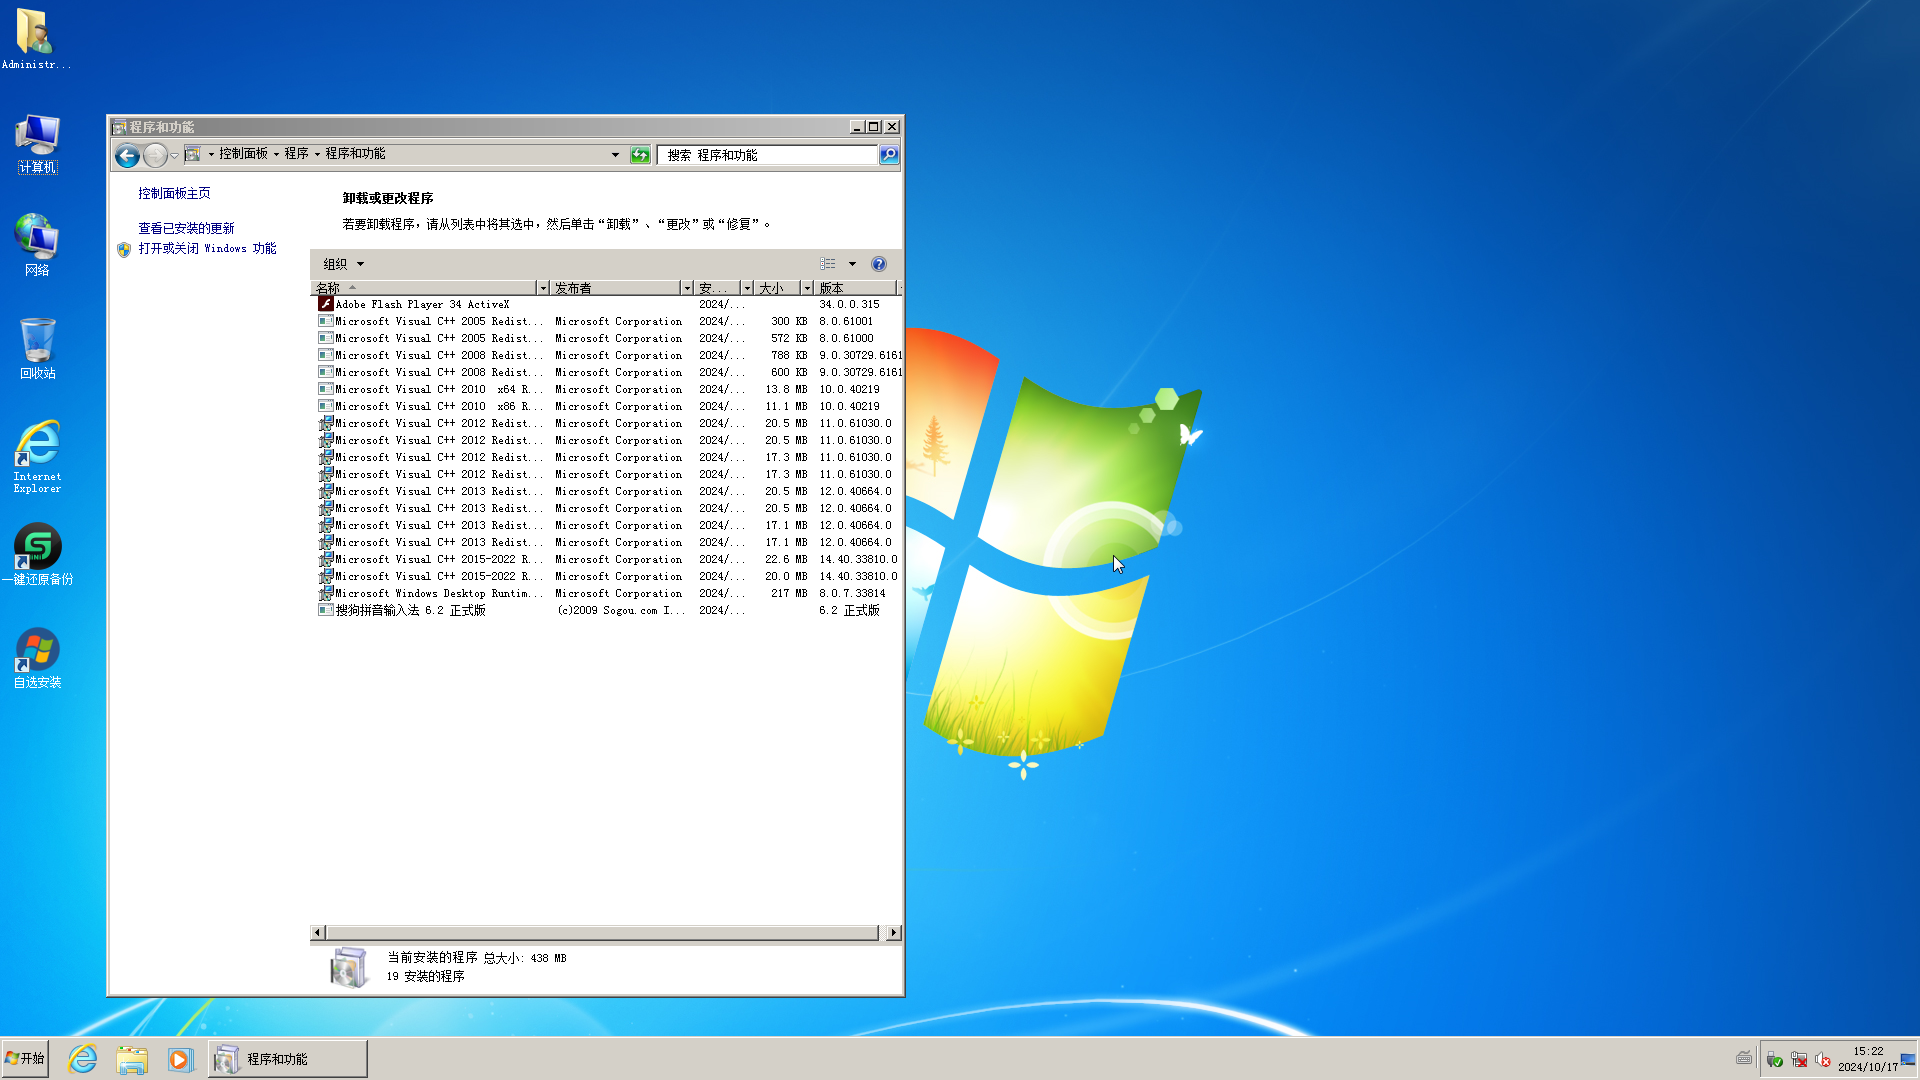This screenshot has height=1080, width=1920.
Task: Open the recent pages dropdown arrow
Action: point(174,155)
